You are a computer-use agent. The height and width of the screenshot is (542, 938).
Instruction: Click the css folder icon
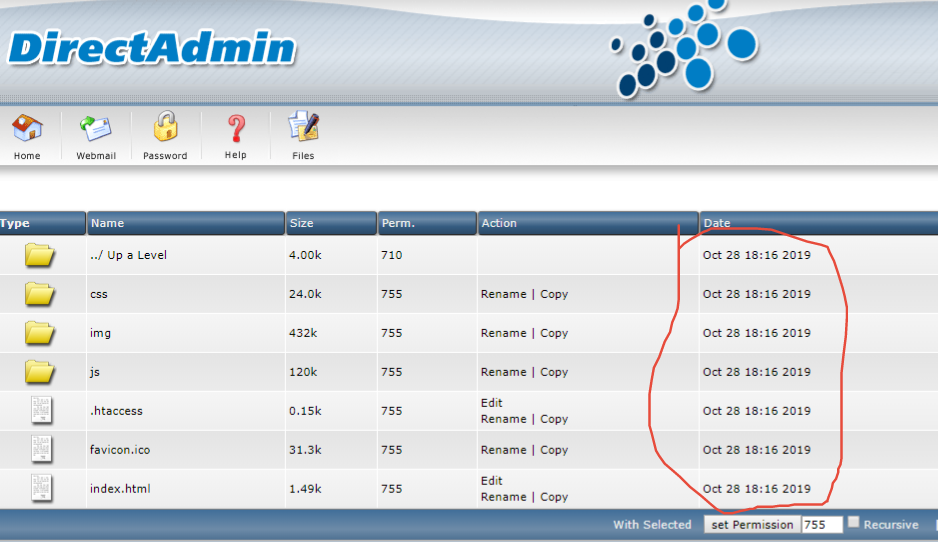[x=39, y=294]
